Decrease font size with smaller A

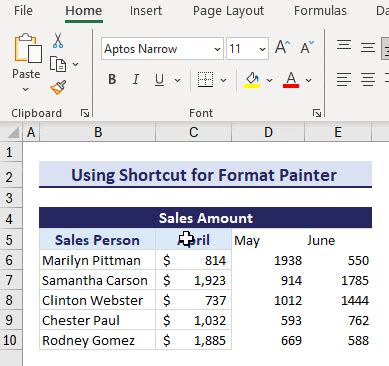pyautogui.click(x=307, y=47)
